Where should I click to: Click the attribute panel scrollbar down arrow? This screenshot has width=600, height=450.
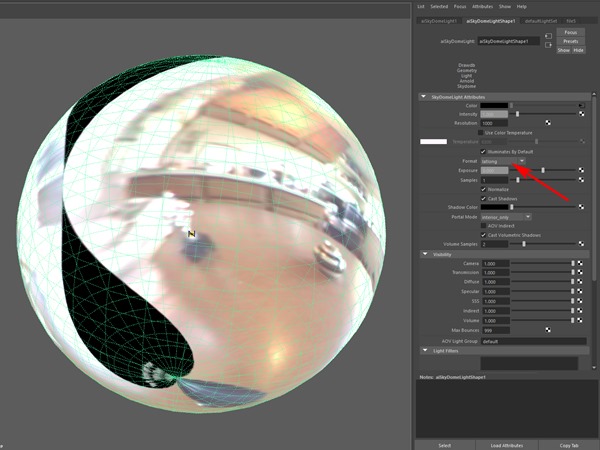[x=594, y=367]
